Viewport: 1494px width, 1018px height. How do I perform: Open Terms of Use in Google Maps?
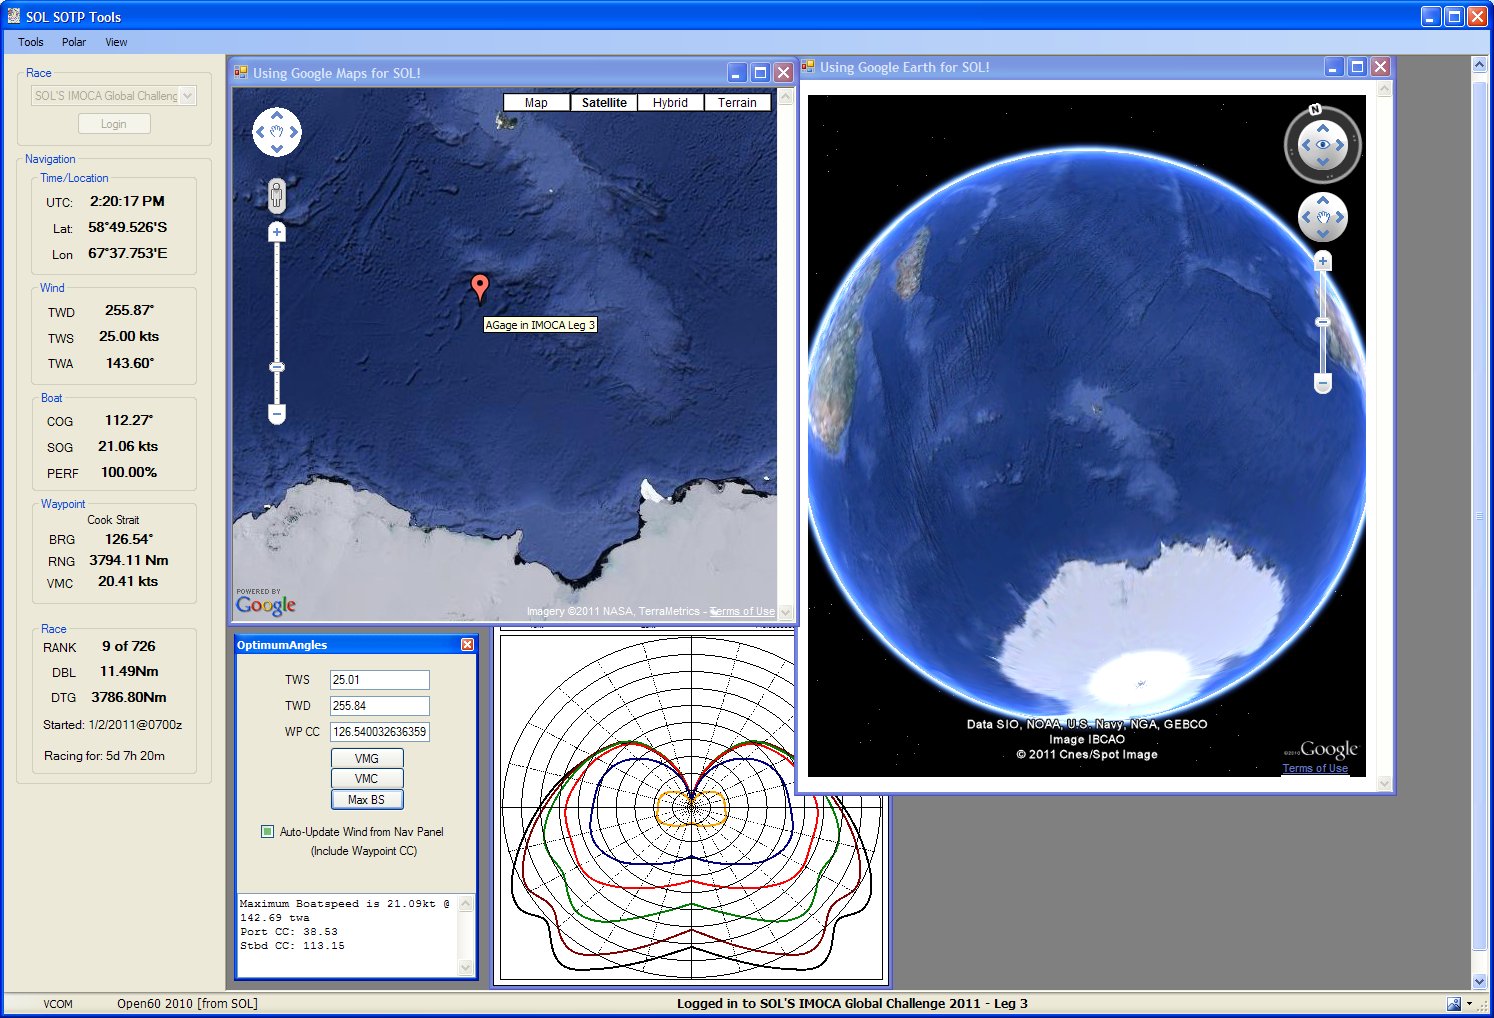742,611
